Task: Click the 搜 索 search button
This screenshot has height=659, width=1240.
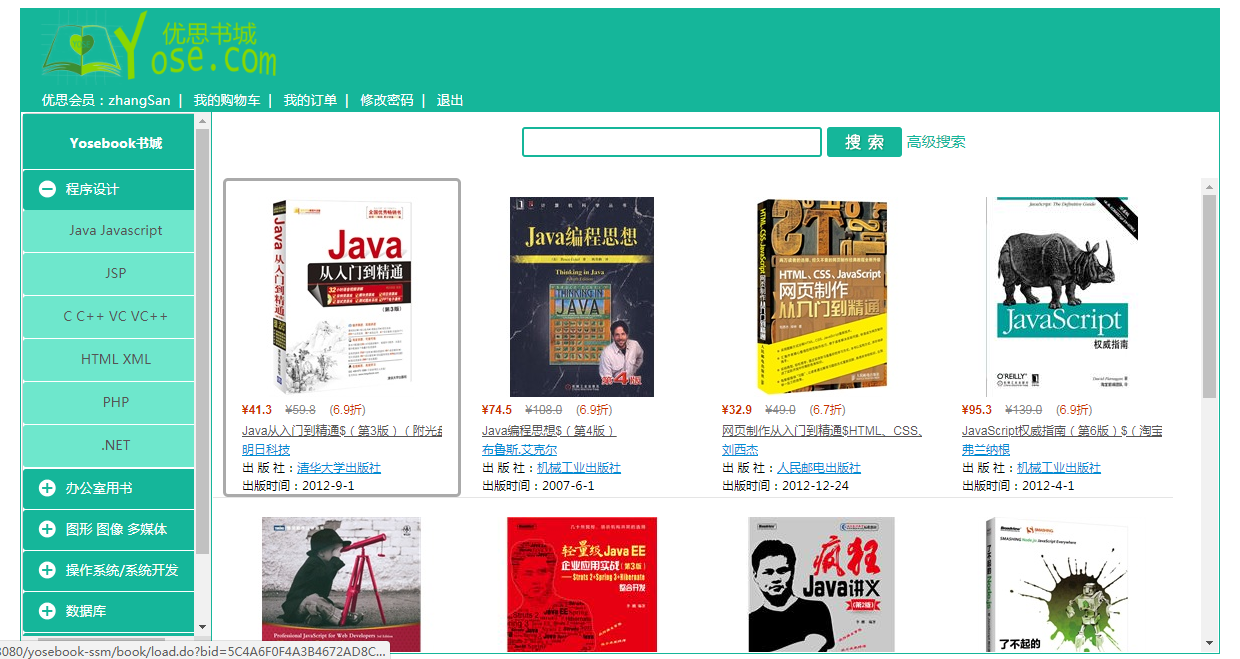Action: (865, 142)
